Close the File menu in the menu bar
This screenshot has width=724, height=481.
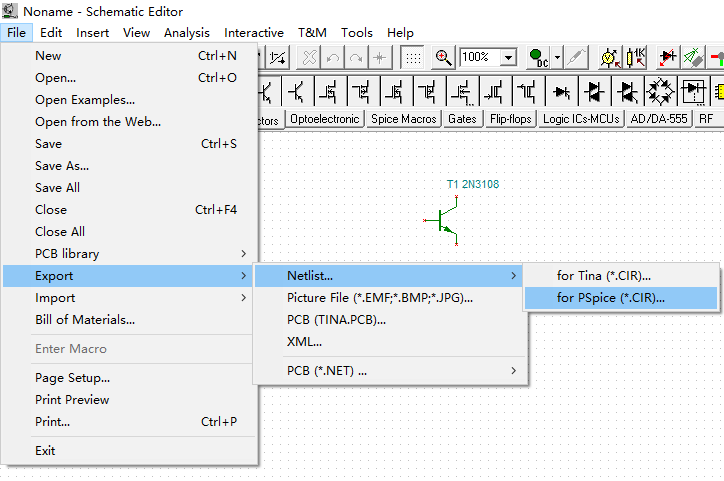click(x=16, y=33)
